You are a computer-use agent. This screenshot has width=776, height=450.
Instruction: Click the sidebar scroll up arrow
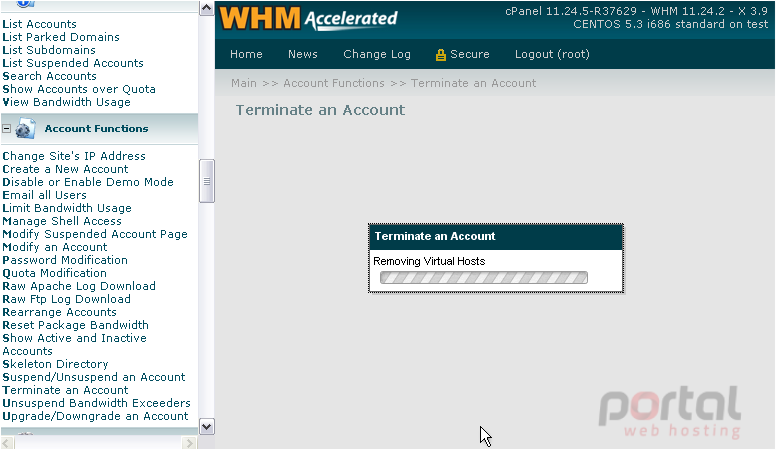click(206, 8)
